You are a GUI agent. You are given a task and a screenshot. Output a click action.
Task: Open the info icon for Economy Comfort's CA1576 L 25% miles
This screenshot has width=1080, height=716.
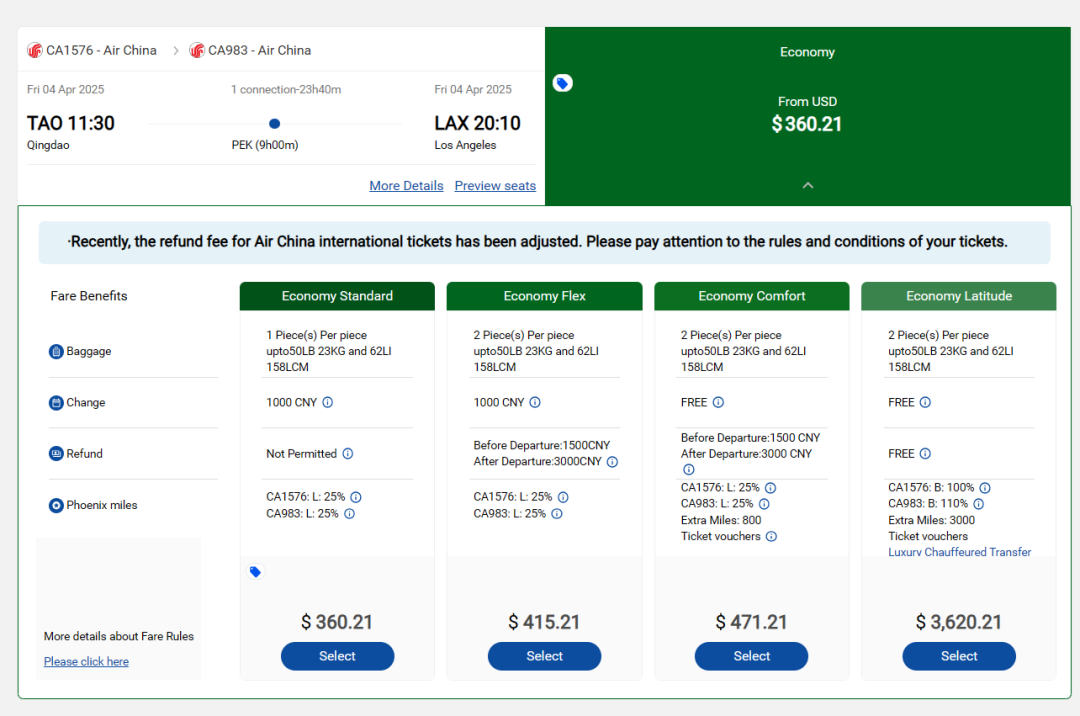pyautogui.click(x=771, y=487)
